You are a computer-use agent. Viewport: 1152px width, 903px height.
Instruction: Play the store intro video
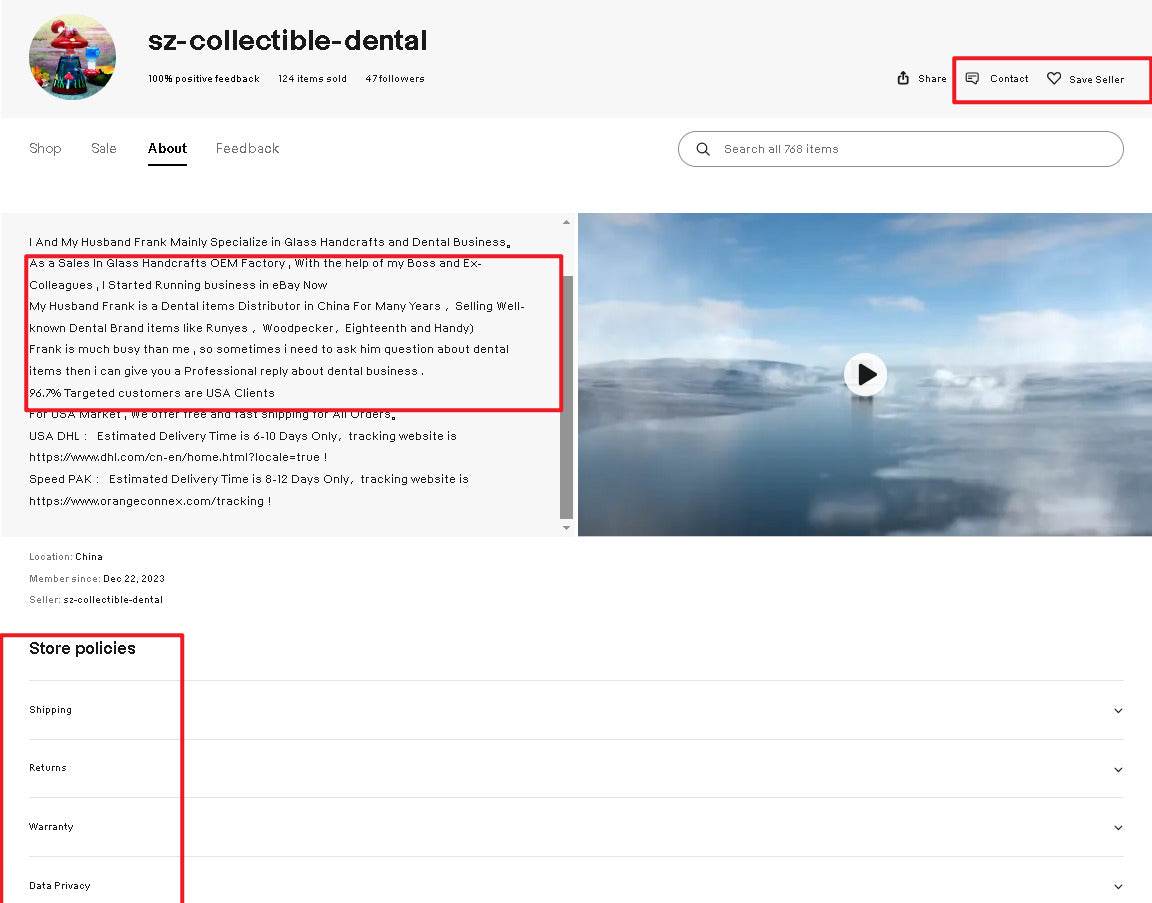[x=865, y=374]
